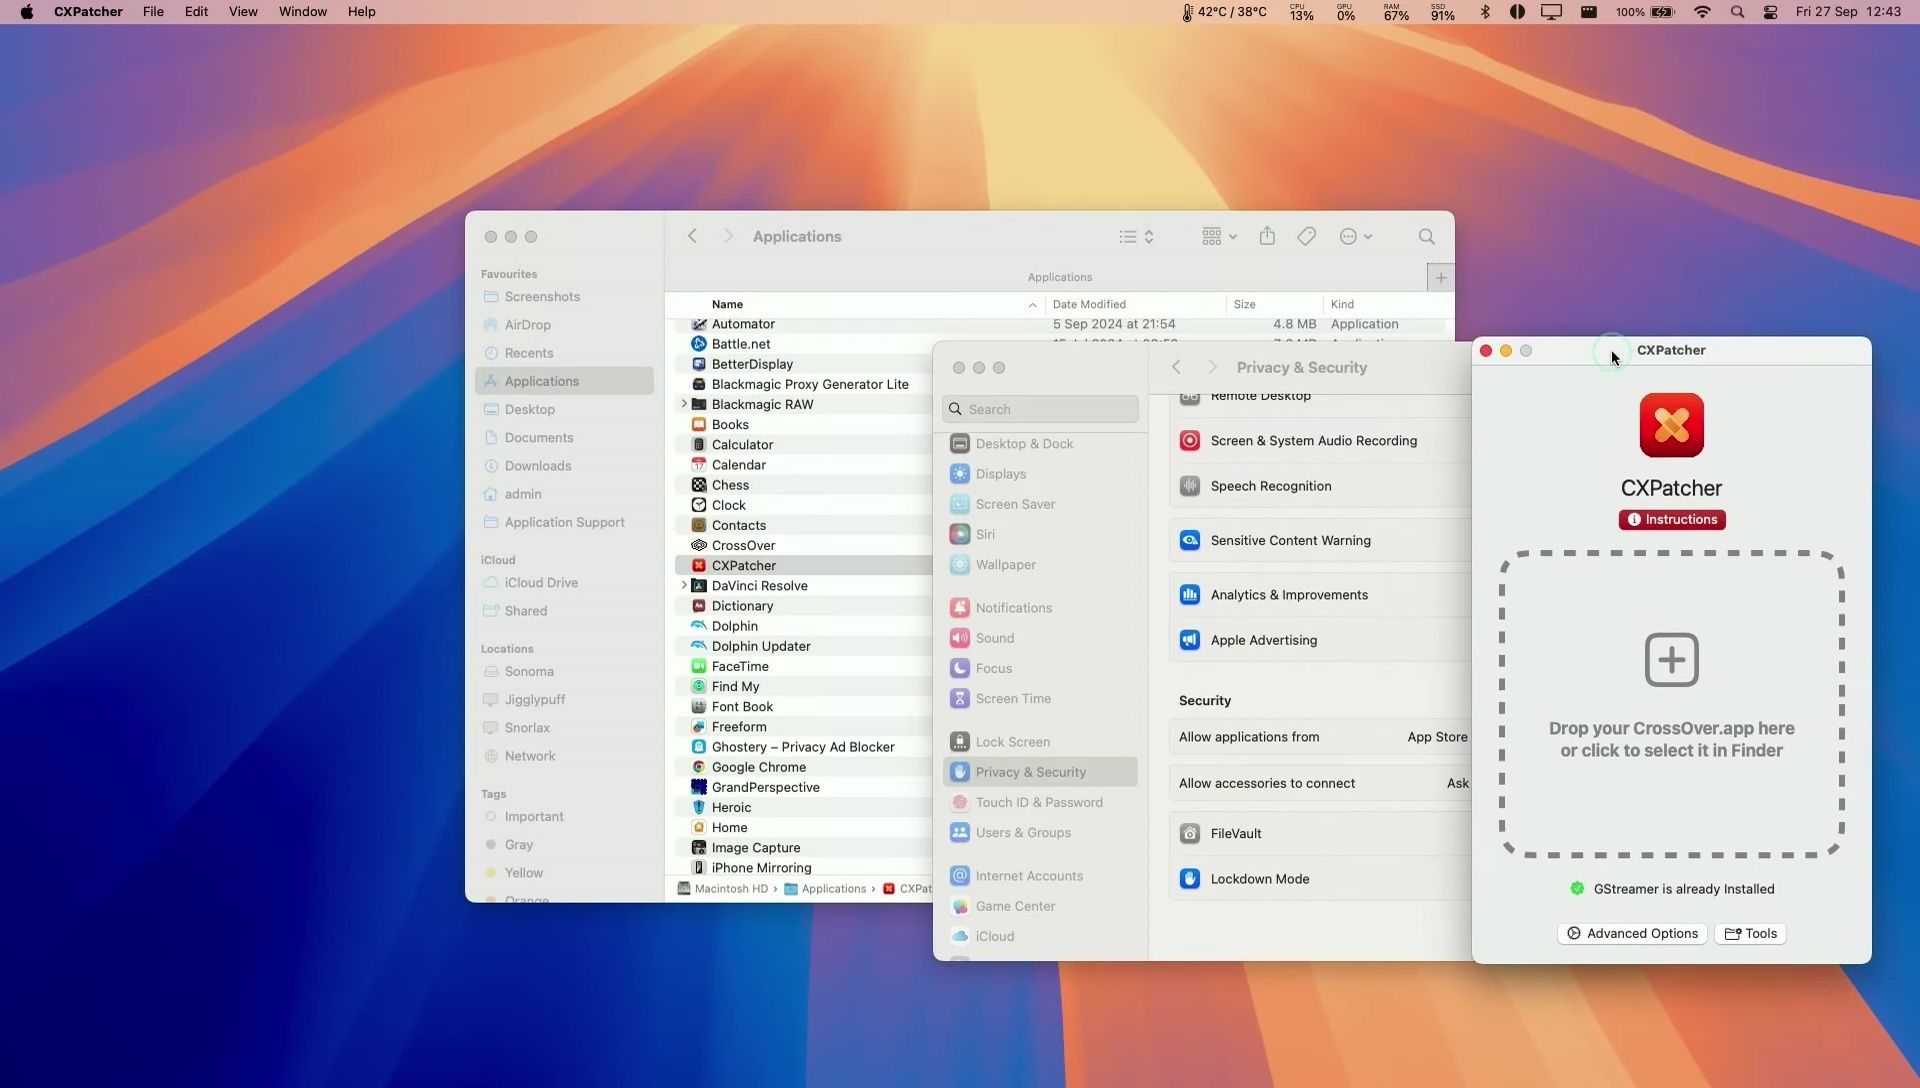The width and height of the screenshot is (1920, 1088).
Task: Open Wallpaper settings
Action: (1040, 565)
